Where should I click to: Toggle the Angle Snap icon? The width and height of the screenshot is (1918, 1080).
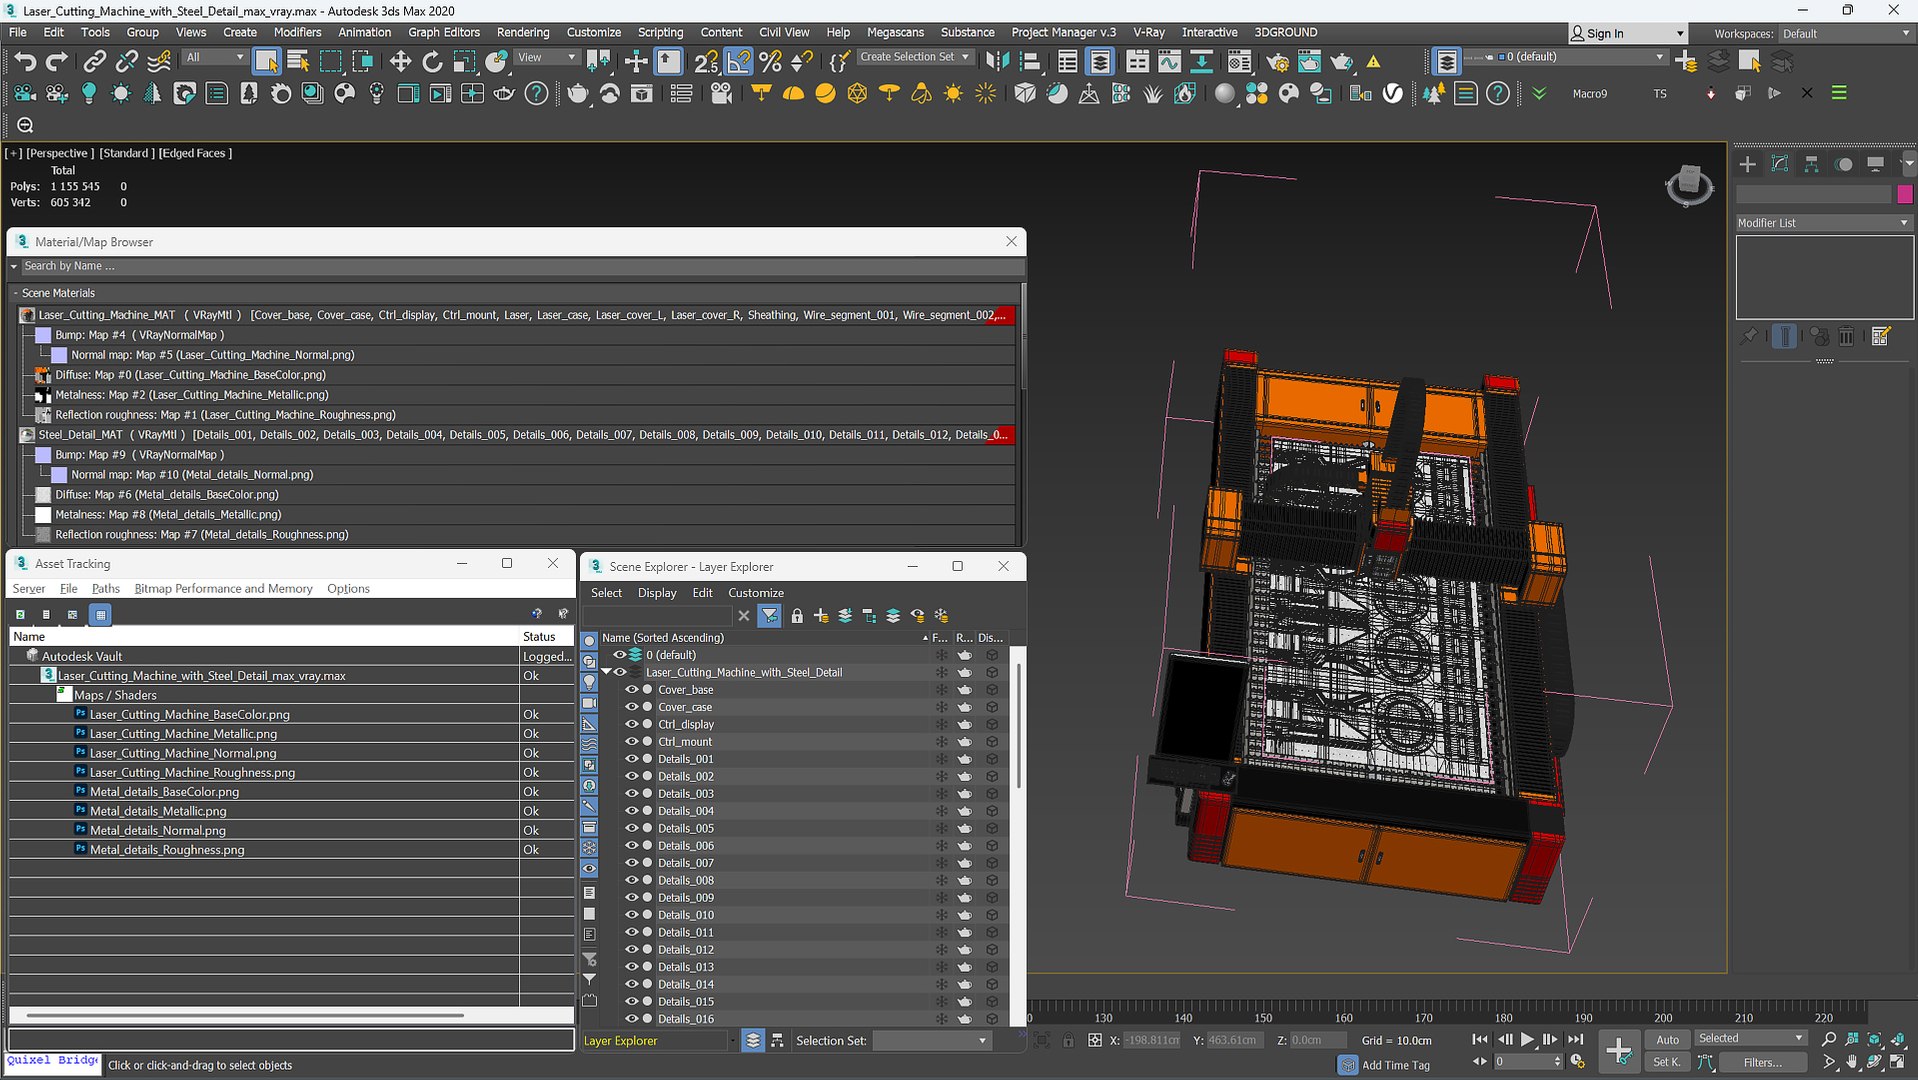pyautogui.click(x=738, y=62)
